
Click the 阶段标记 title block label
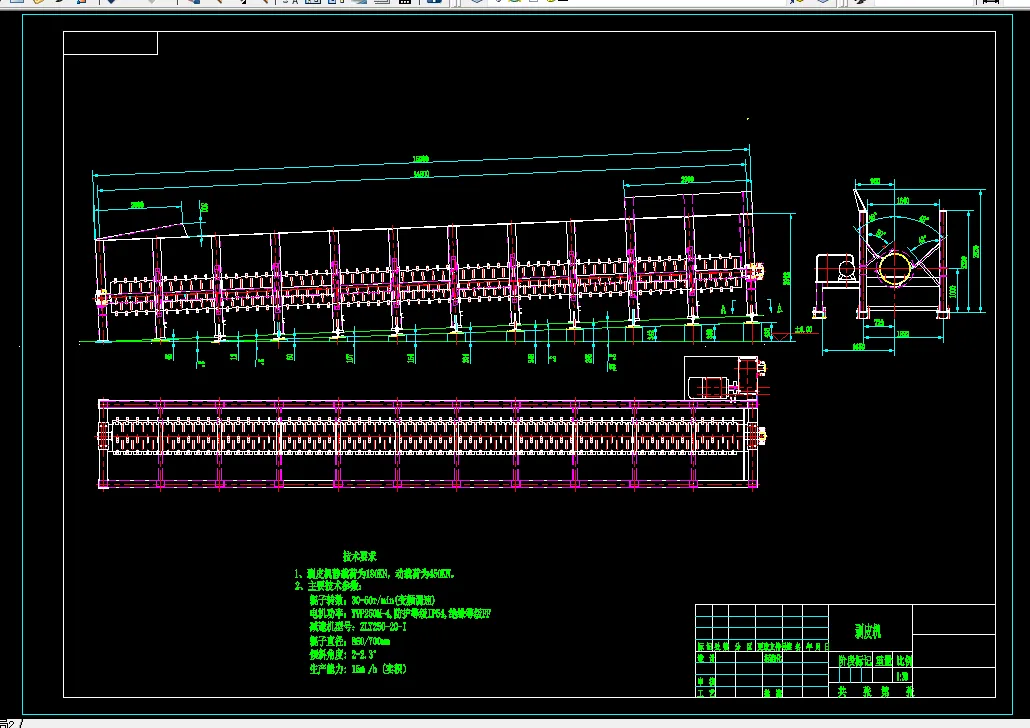[x=855, y=660]
